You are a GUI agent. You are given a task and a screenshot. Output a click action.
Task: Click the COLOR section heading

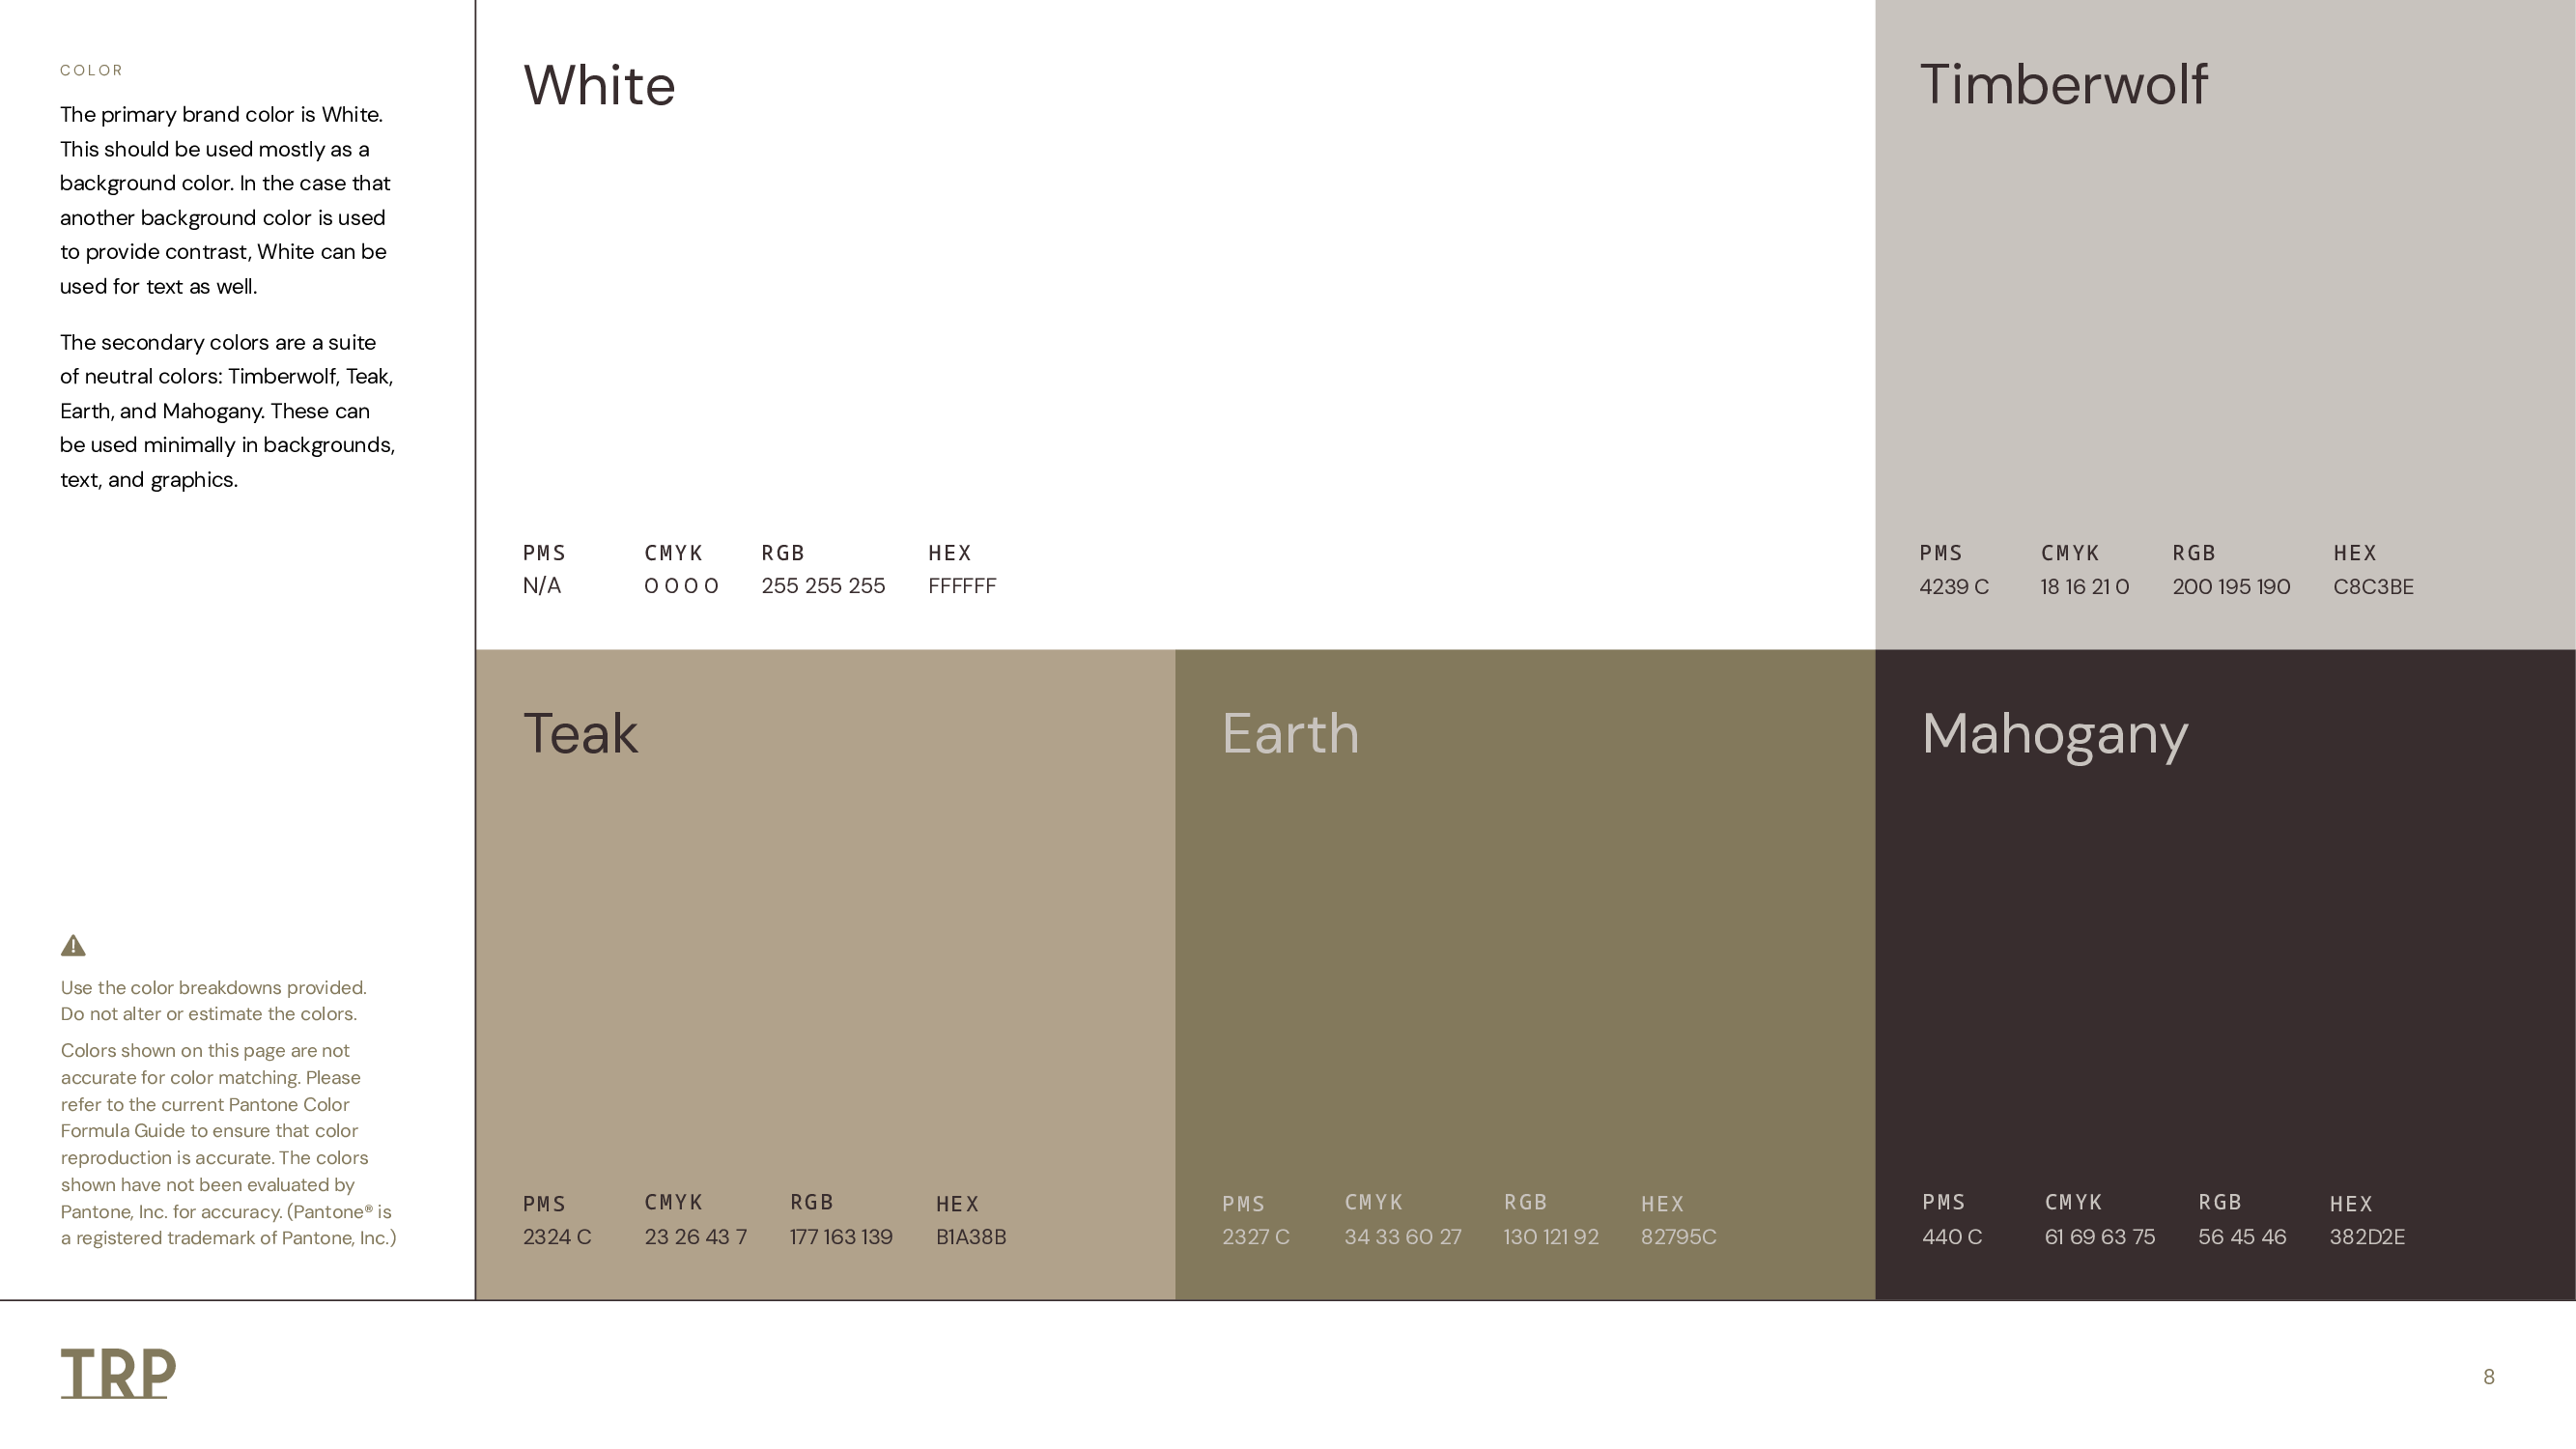coord(91,70)
